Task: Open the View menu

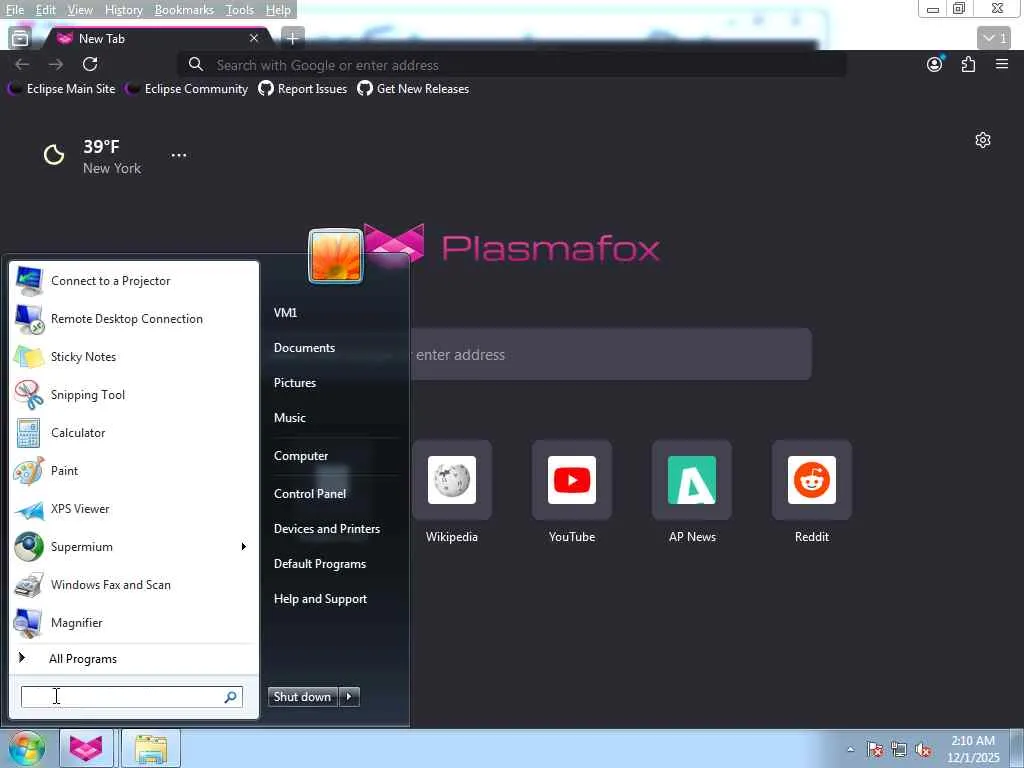Action: 80,10
